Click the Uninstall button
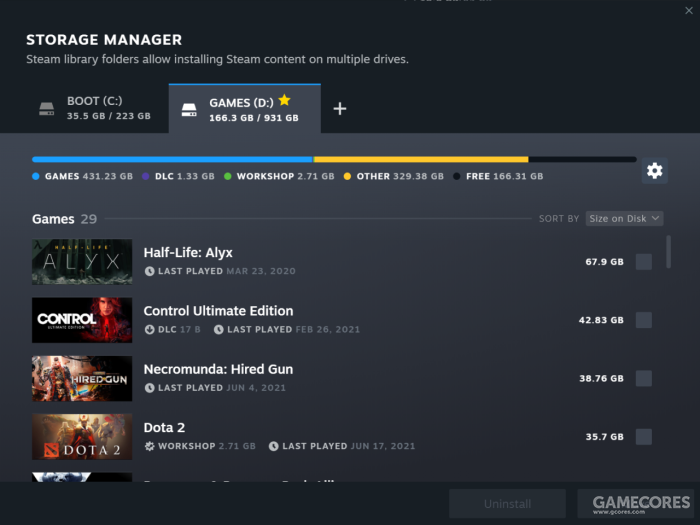The height and width of the screenshot is (525, 700). click(507, 504)
